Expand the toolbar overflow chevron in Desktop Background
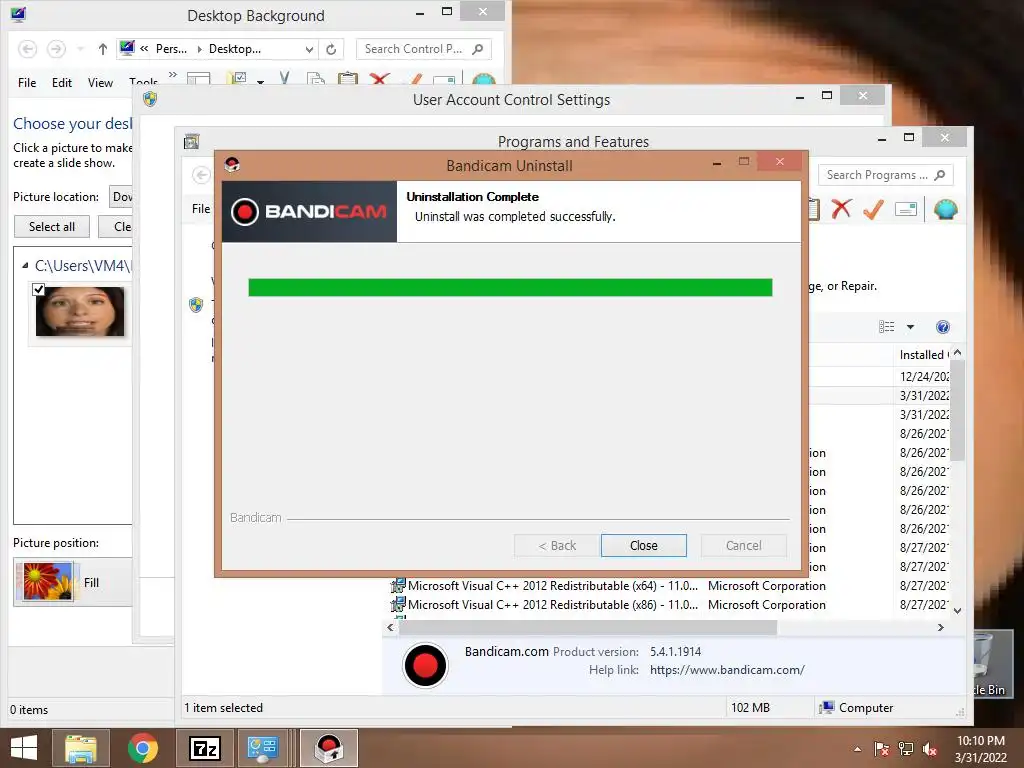The width and height of the screenshot is (1024, 768). click(x=172, y=75)
